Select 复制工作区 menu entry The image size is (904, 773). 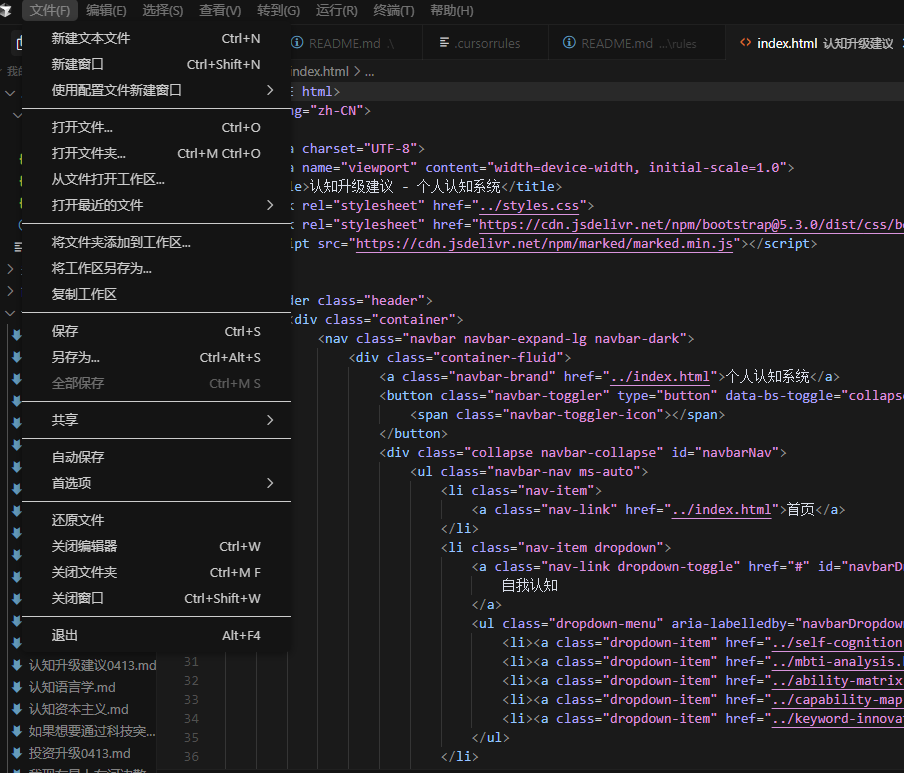click(x=156, y=293)
